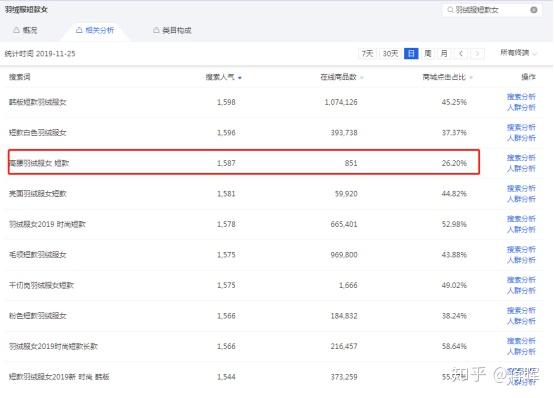Viewport: 554px width, 398px height.
Task: Click the 1,544 search popularity cell
Action: coord(226,377)
